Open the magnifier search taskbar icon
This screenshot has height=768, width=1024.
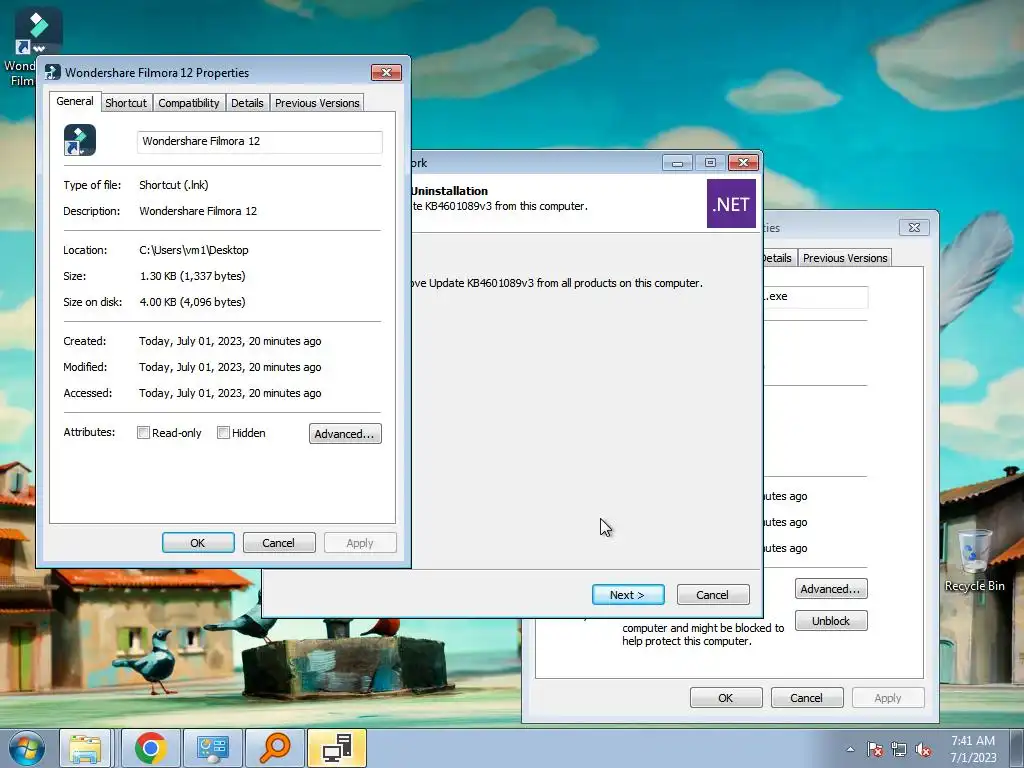pyautogui.click(x=275, y=748)
